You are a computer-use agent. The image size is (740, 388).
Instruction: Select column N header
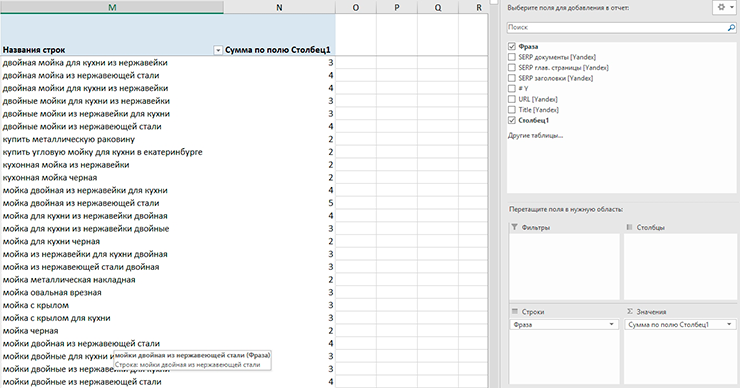tap(279, 7)
